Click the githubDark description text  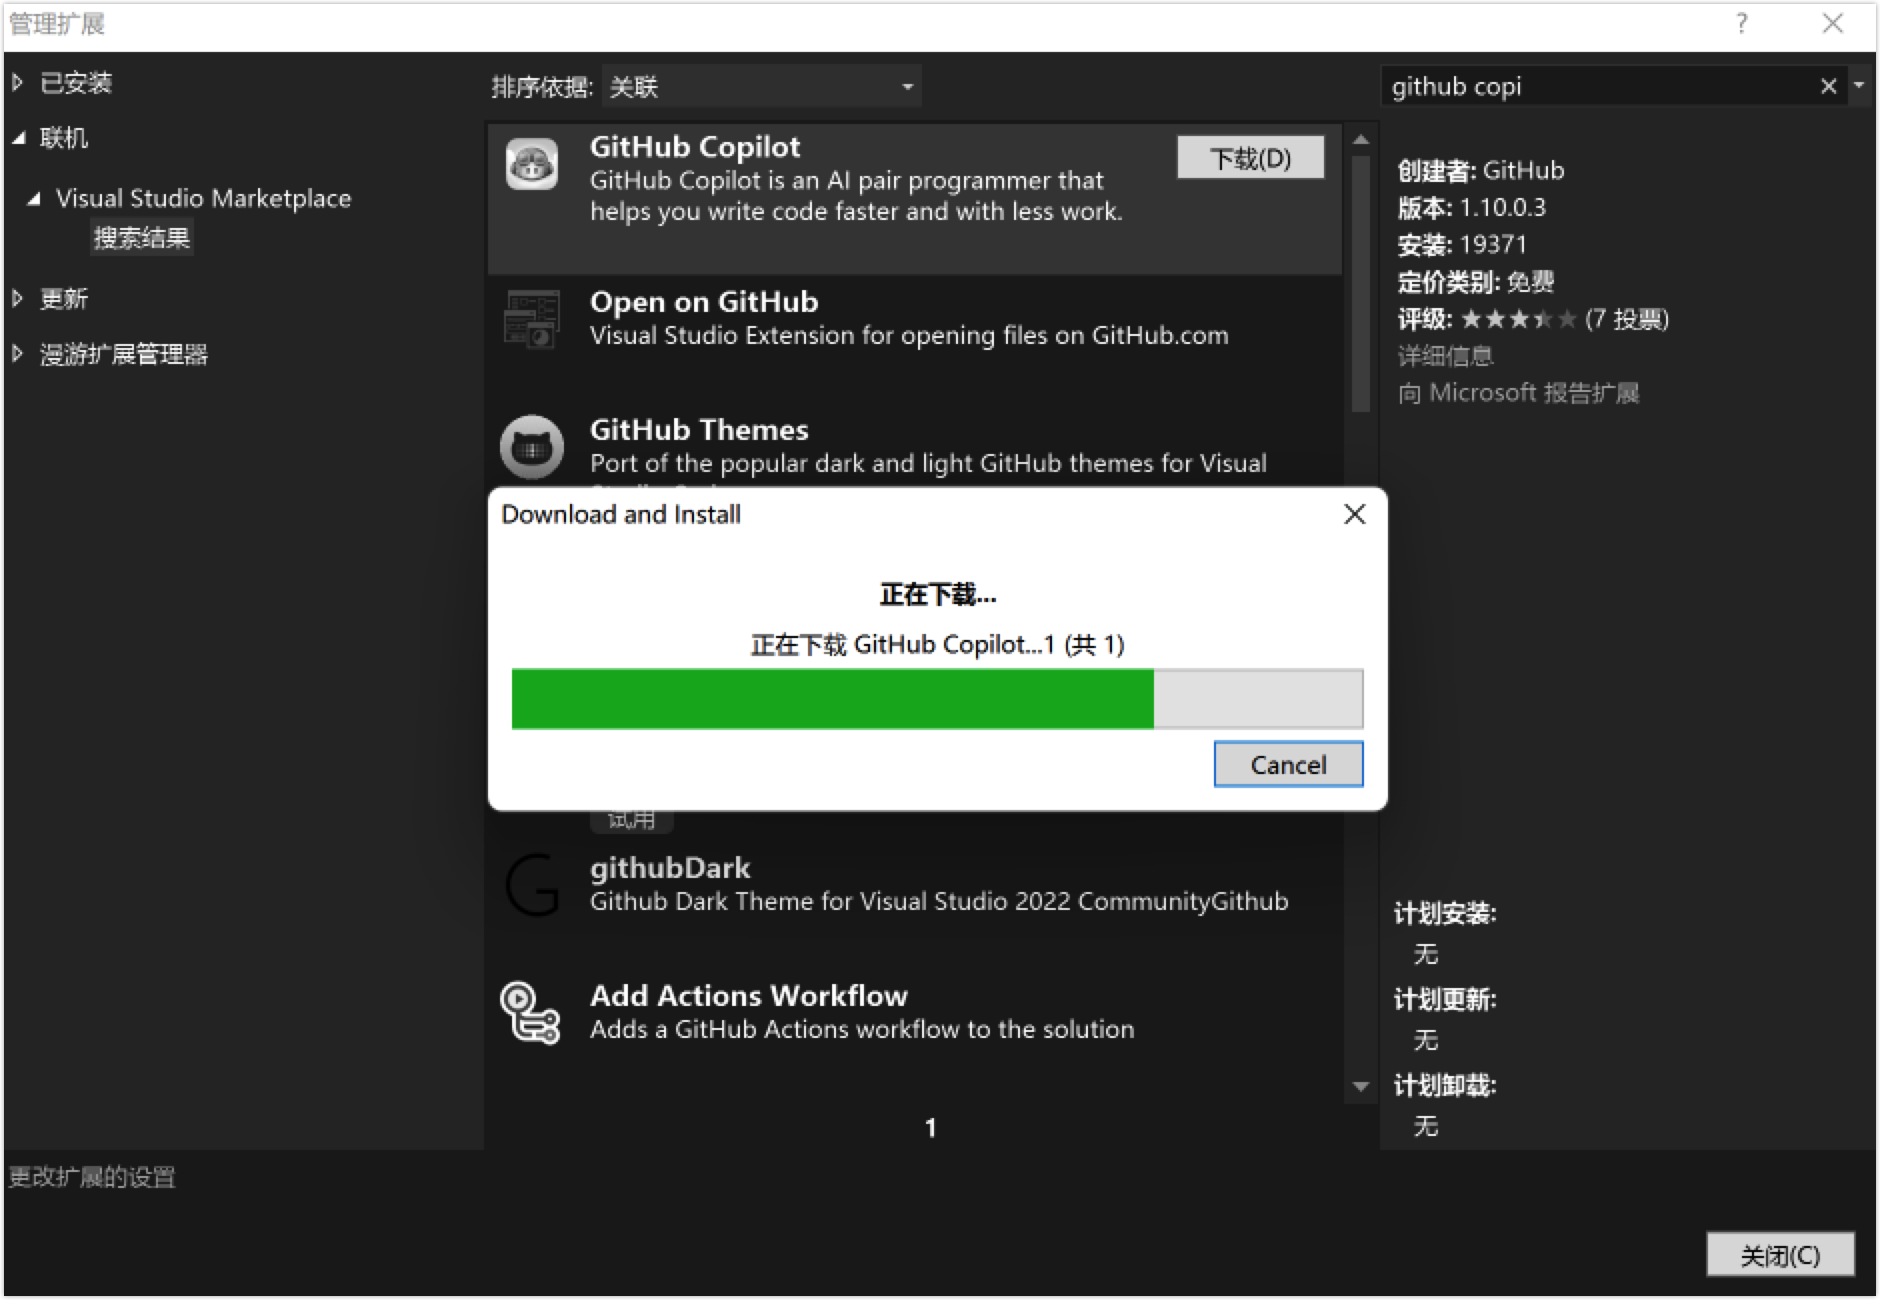pyautogui.click(x=939, y=902)
